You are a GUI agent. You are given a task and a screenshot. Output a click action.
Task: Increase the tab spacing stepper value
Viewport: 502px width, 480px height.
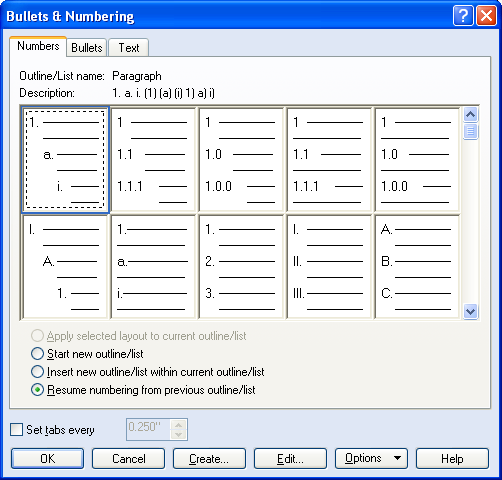(179, 425)
